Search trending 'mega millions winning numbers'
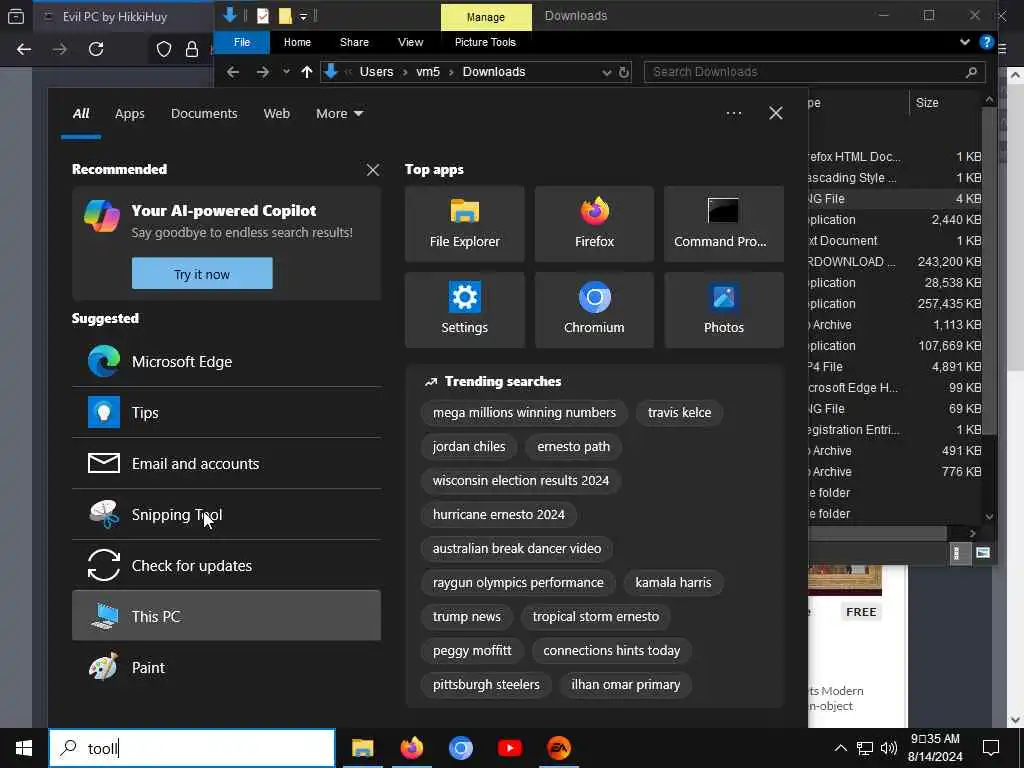1024x768 pixels. coord(524,413)
